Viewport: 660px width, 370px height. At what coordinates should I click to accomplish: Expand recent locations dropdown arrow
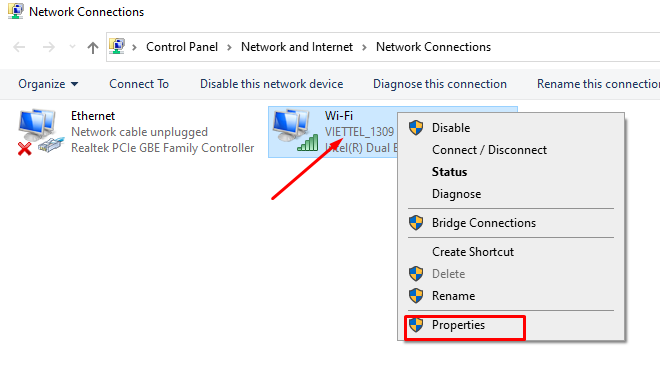coord(72,47)
